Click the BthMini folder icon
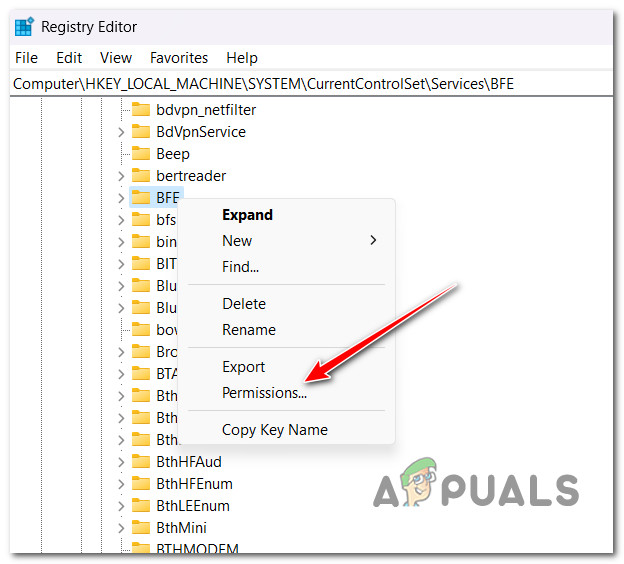The width and height of the screenshot is (624, 564). pos(140,528)
